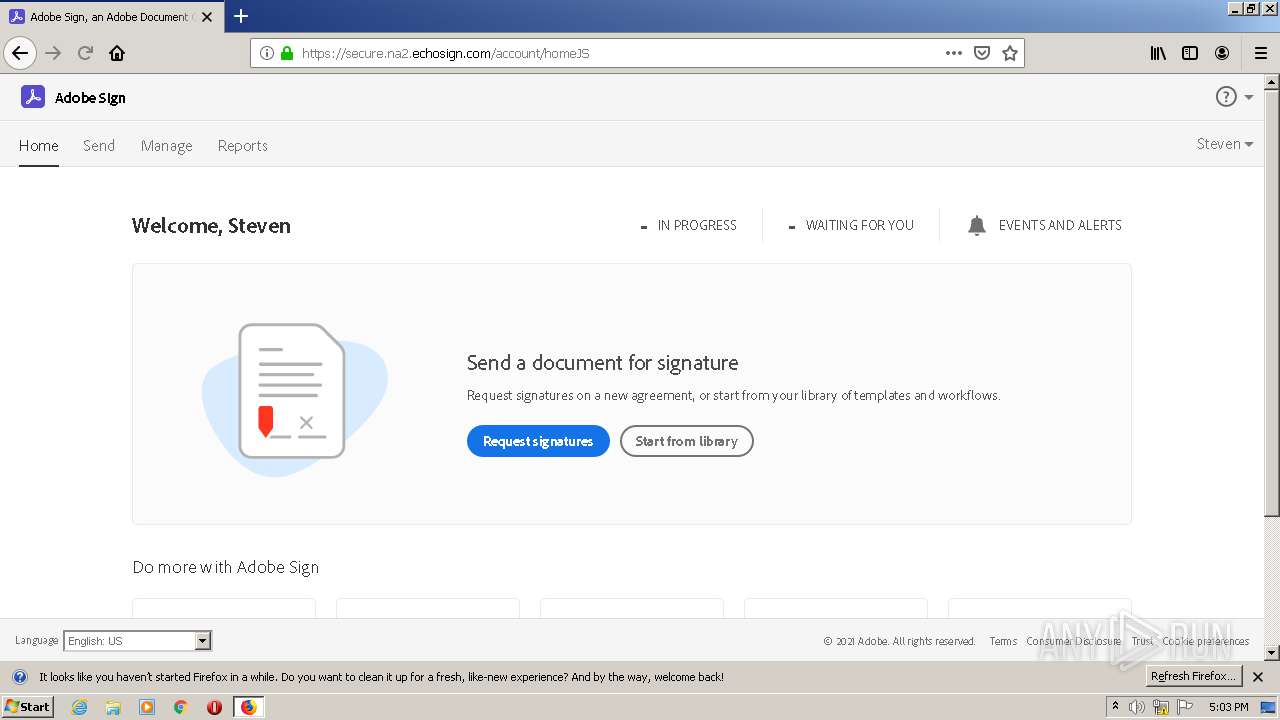Screen dimensions: 1280x720
Task: Open the Cookie preferences link
Action: click(x=1205, y=641)
